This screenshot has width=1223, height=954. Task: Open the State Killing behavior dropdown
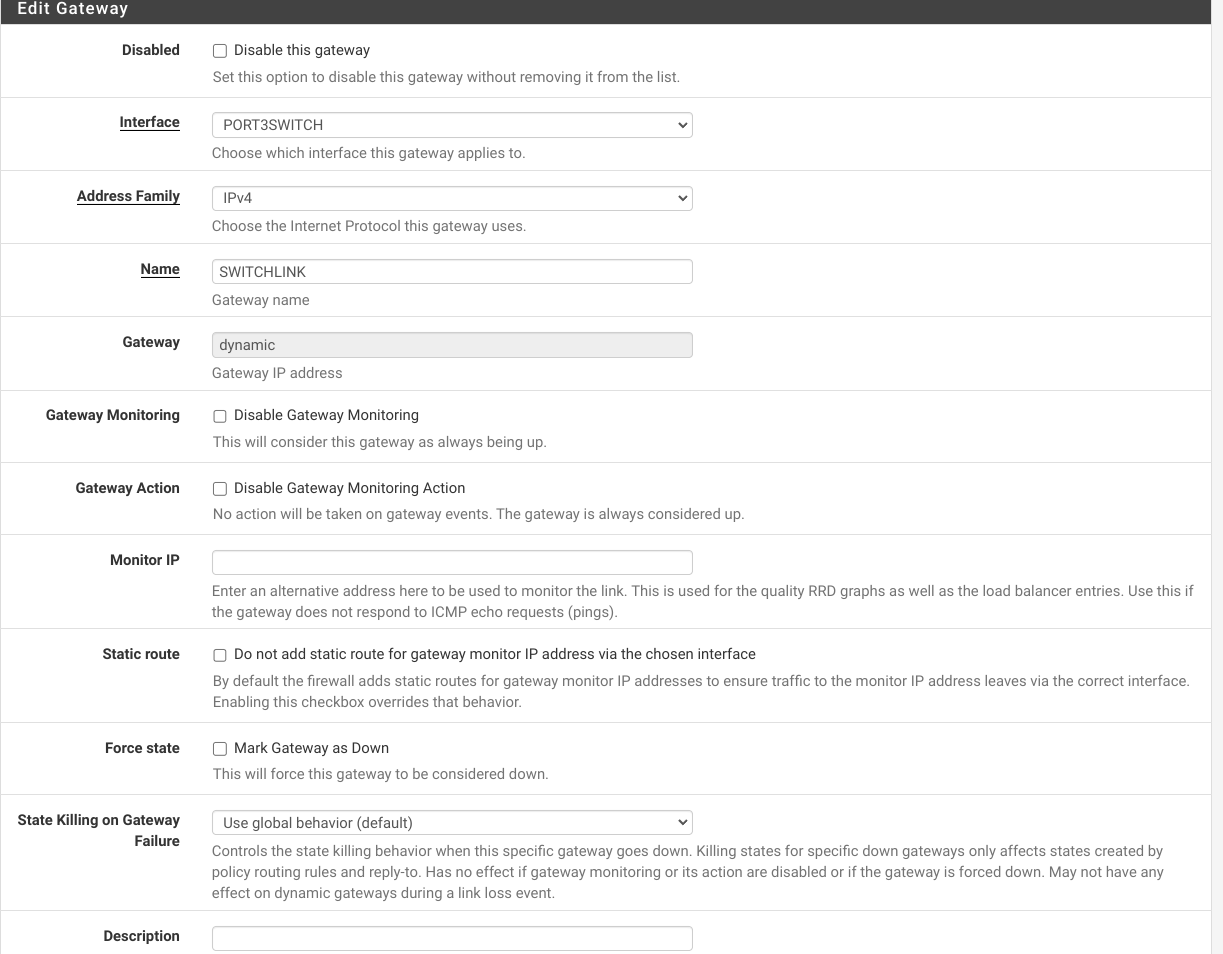point(452,823)
